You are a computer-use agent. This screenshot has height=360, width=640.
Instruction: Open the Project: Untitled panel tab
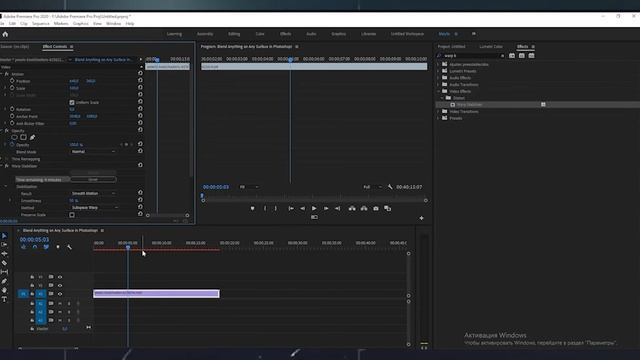(451, 47)
